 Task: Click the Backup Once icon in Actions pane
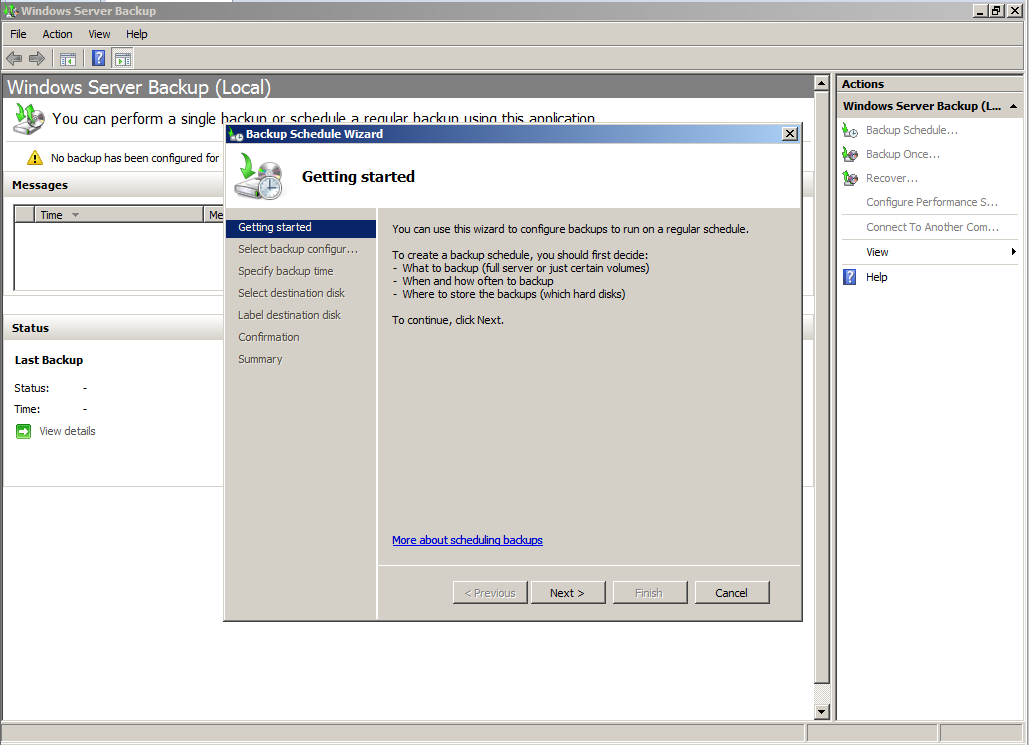pyautogui.click(x=850, y=154)
